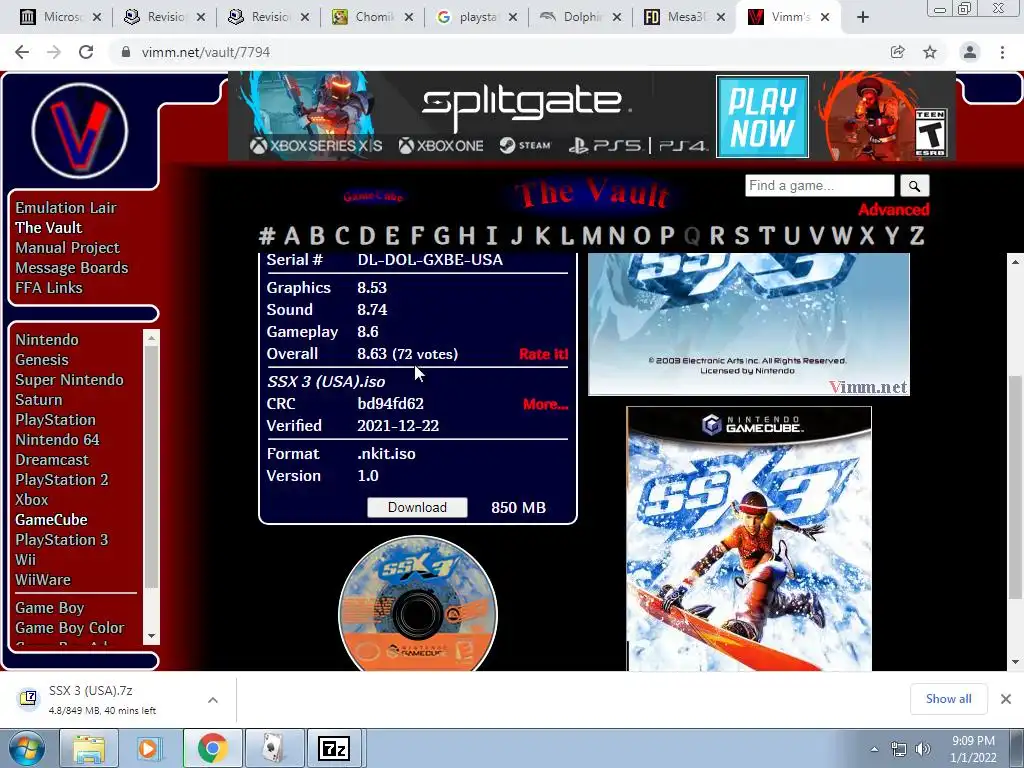Click the system list scroll-down arrow
This screenshot has height=768, width=1024.
[152, 636]
